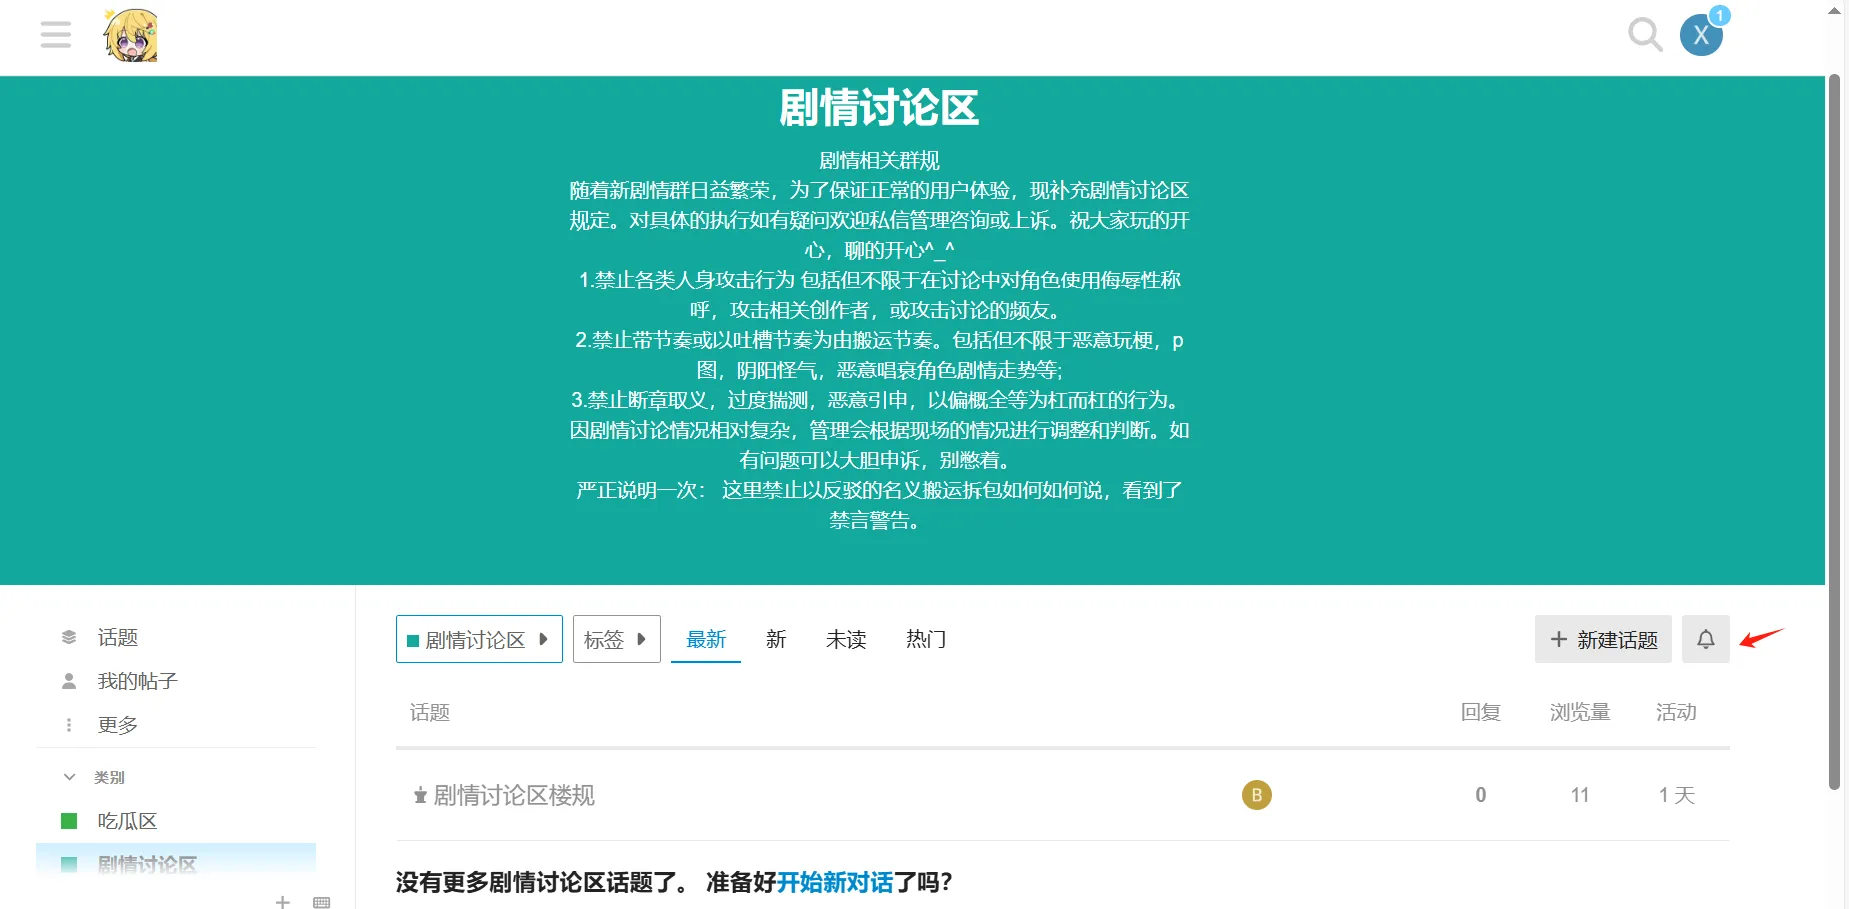Go to 我的帖子 in sidebar
Viewport: 1849px width, 909px height.
[137, 681]
